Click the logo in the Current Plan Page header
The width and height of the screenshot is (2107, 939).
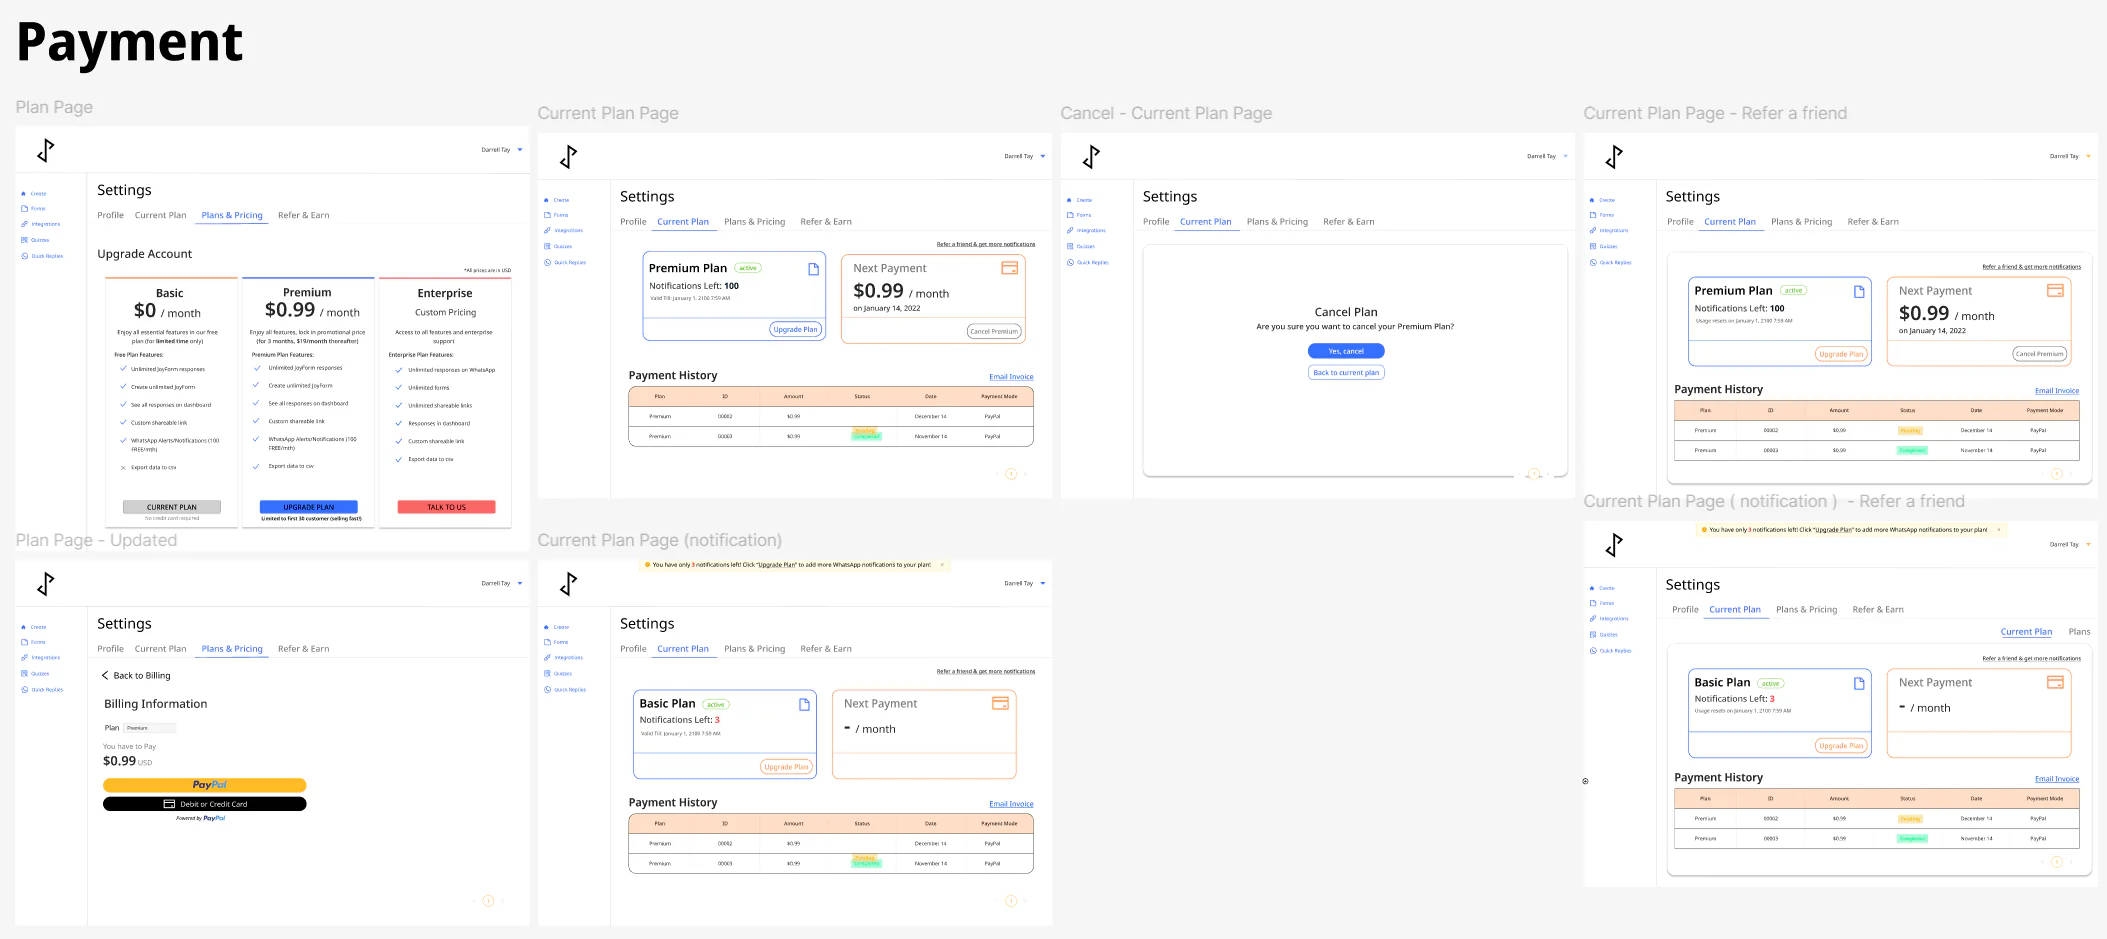pos(569,157)
